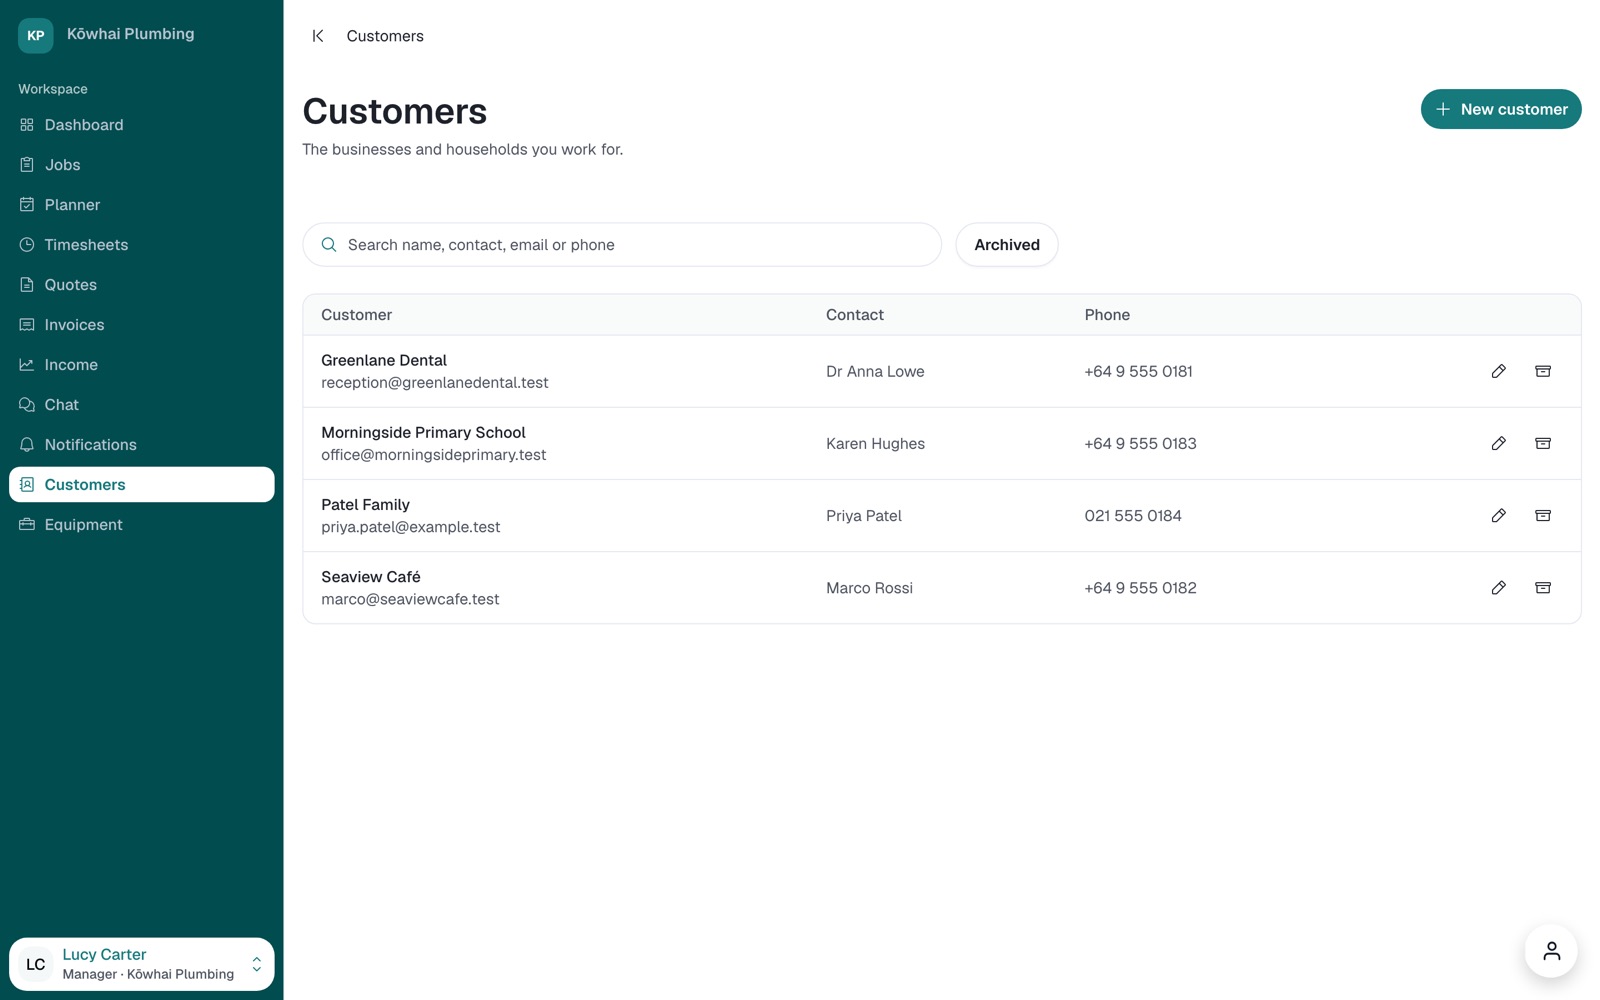
Task: Click phone +64 9 555 0182
Action: (x=1140, y=588)
